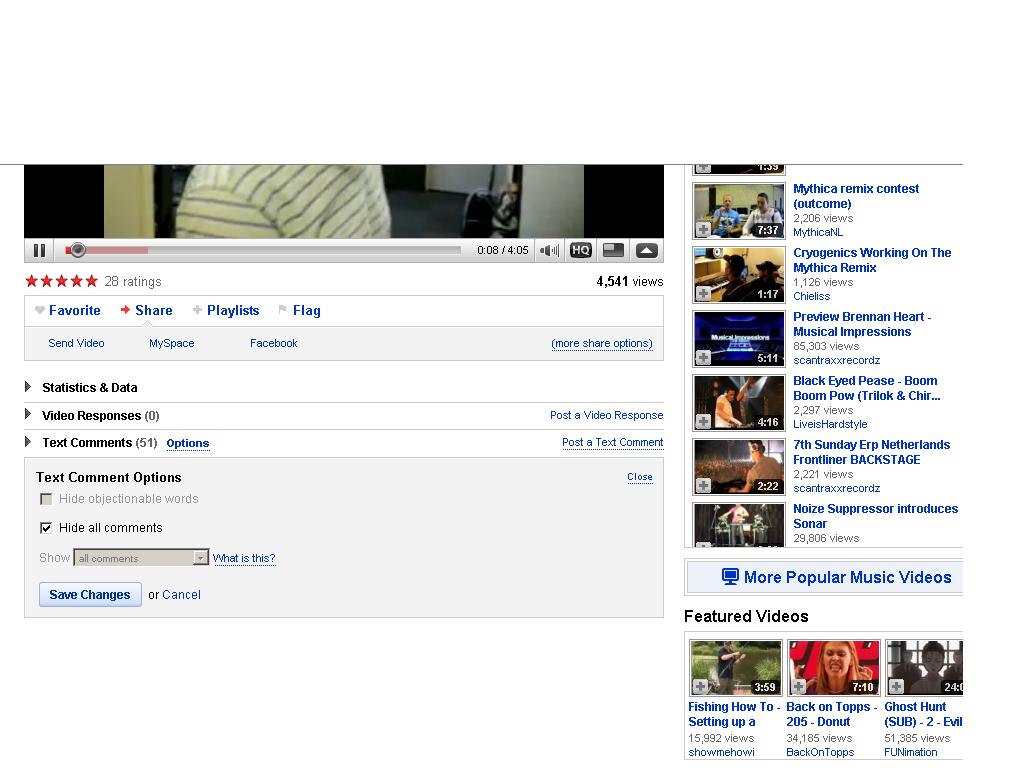Add Ghost Hunt video to queue

(x=896, y=687)
